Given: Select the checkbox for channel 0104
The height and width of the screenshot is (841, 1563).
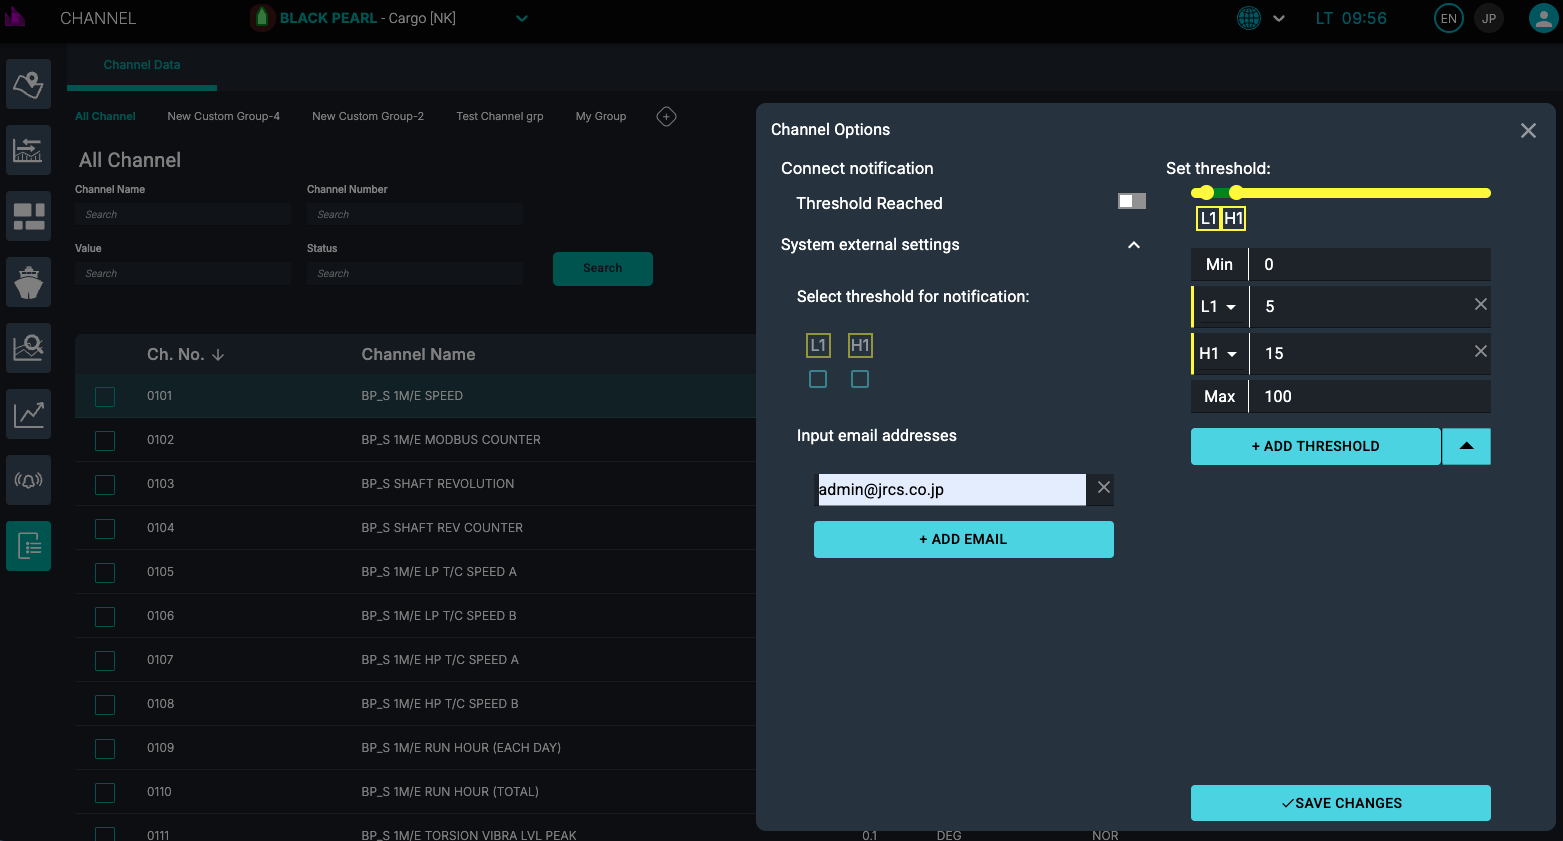Looking at the screenshot, I should [105, 529].
